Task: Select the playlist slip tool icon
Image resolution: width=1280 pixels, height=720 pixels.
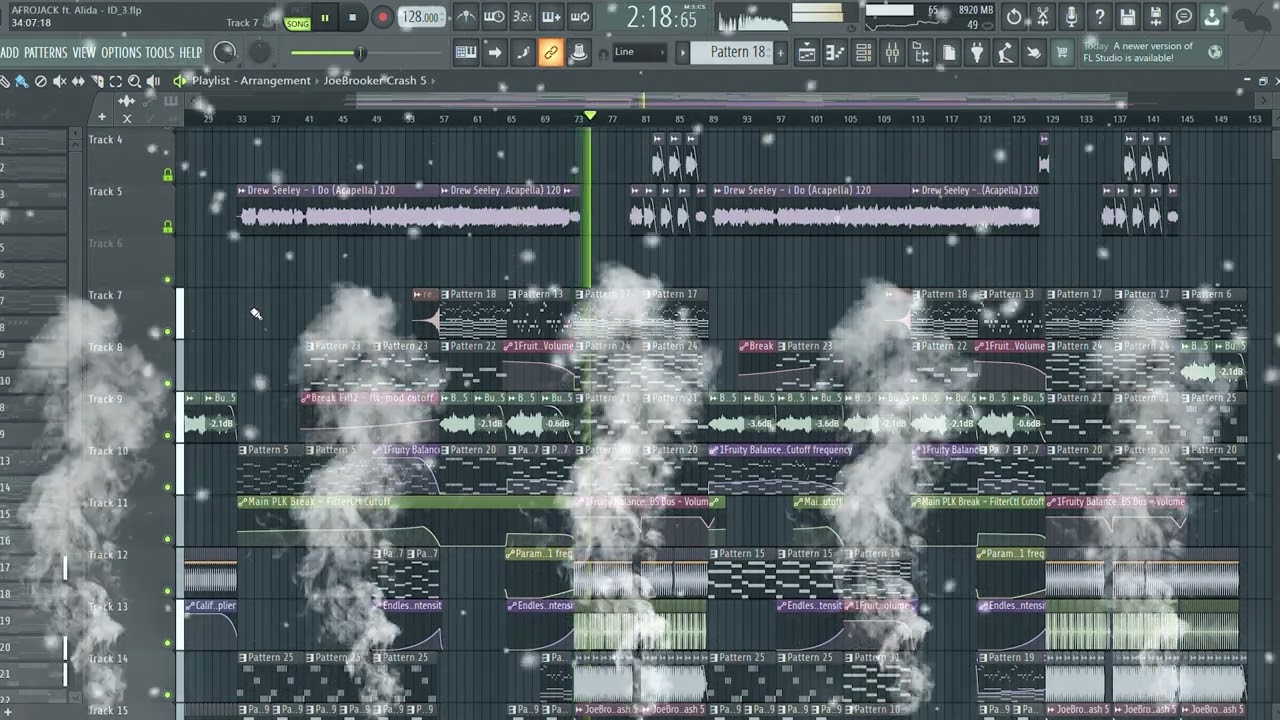Action: 78,81
